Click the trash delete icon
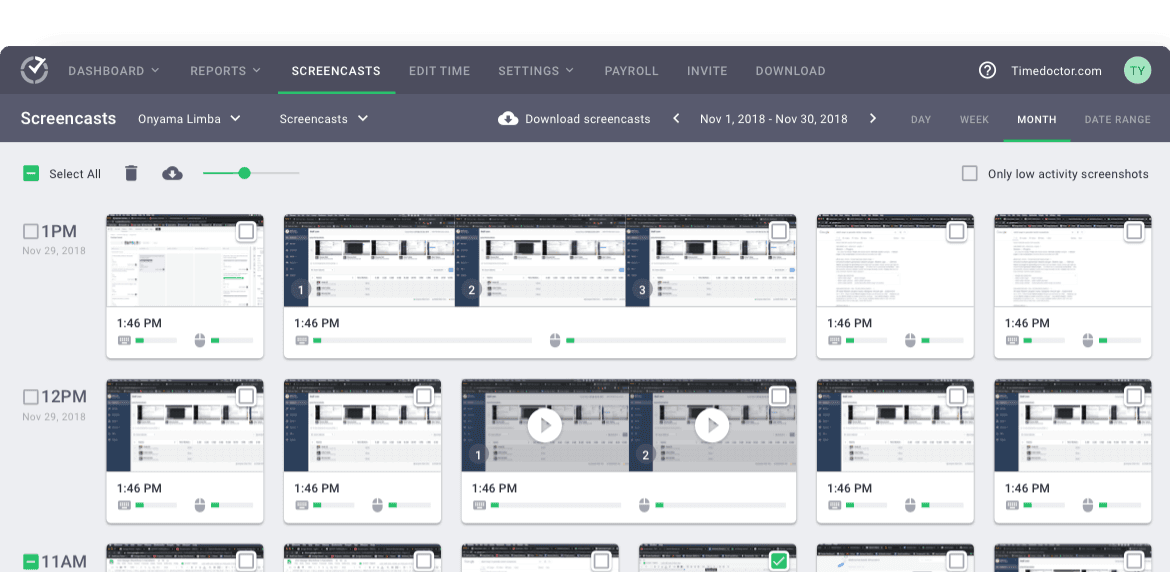 131,173
